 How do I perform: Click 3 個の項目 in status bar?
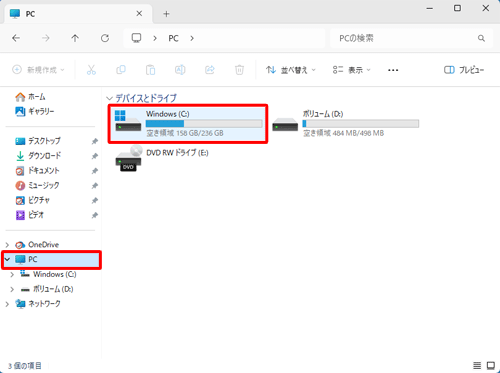[x=25, y=366]
